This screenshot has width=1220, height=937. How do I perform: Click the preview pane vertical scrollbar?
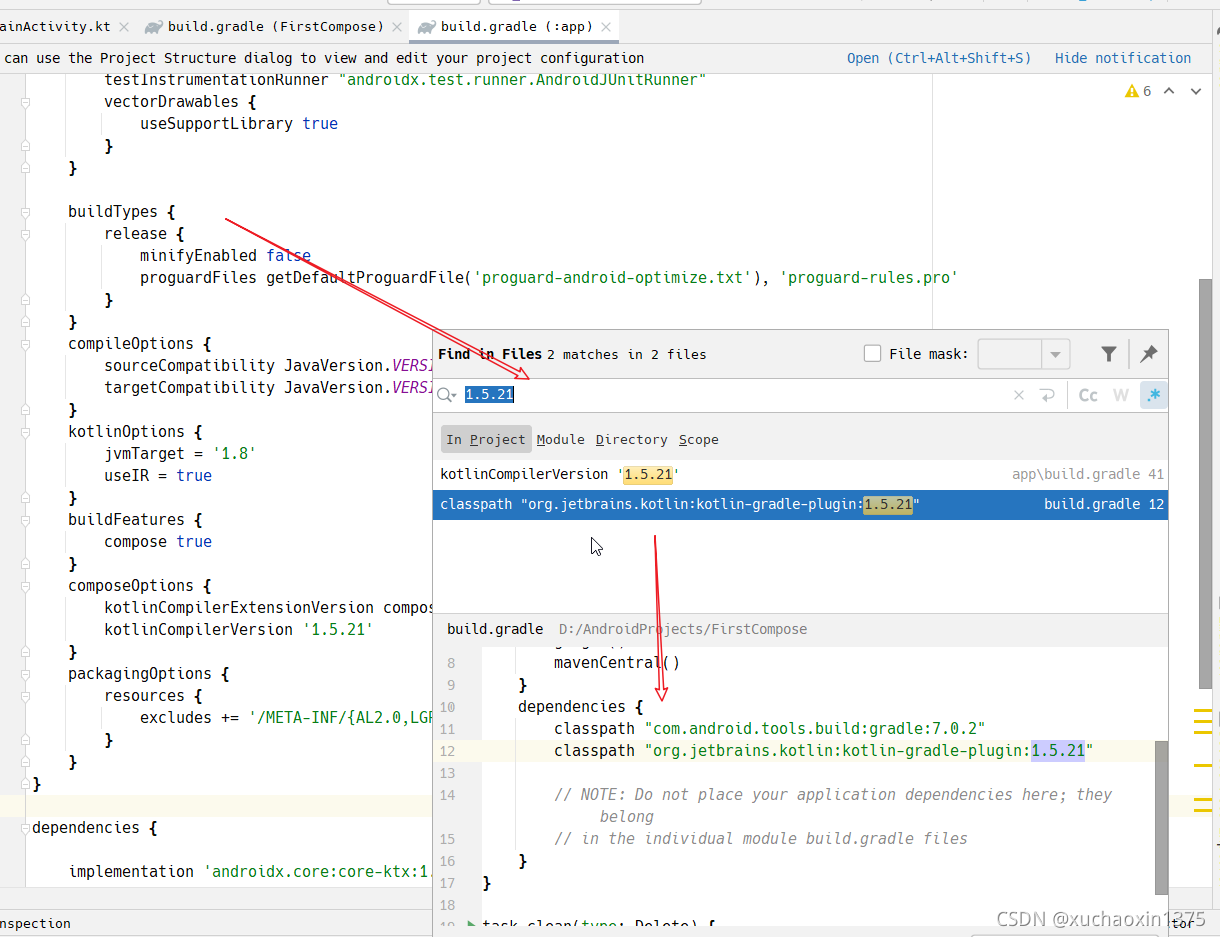click(1161, 817)
